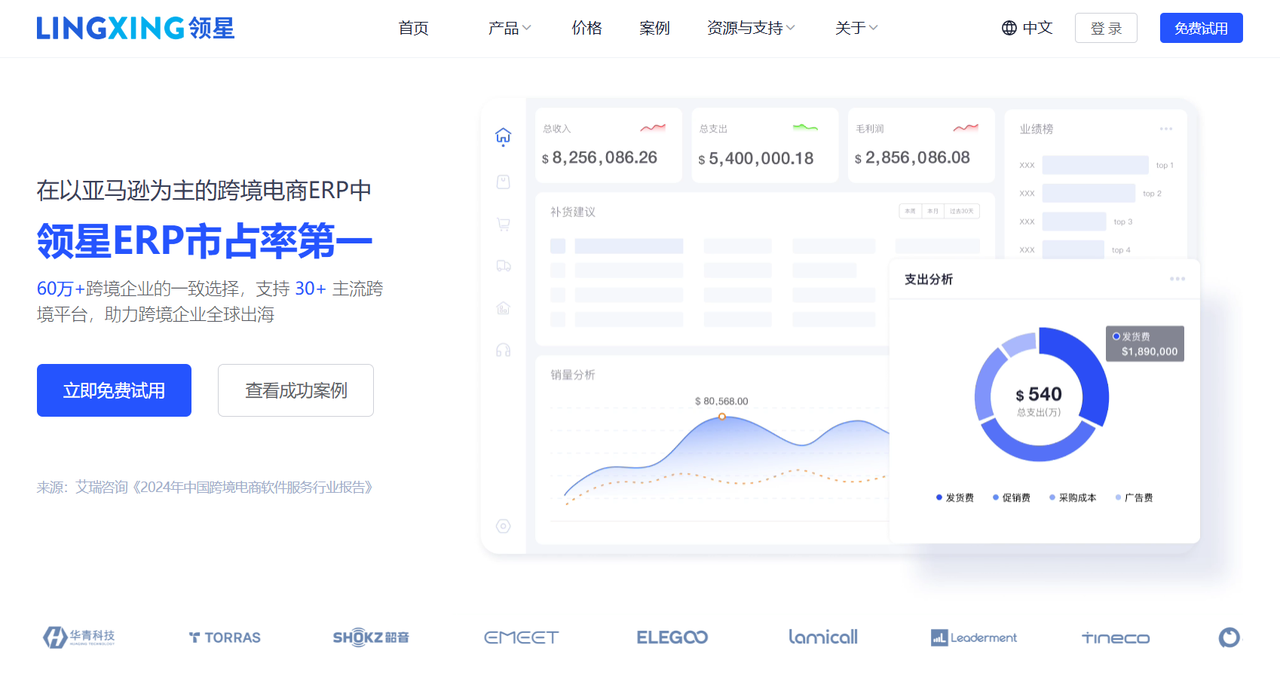Screen dimensions: 1280x691
Task: Click the TORRAS customer logo
Action: click(225, 637)
